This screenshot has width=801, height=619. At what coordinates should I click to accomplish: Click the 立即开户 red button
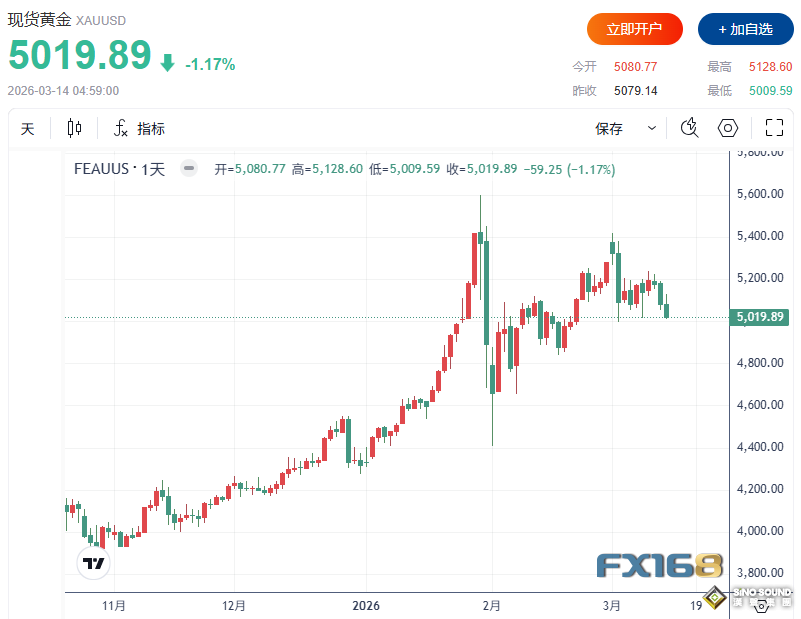pyautogui.click(x=634, y=29)
